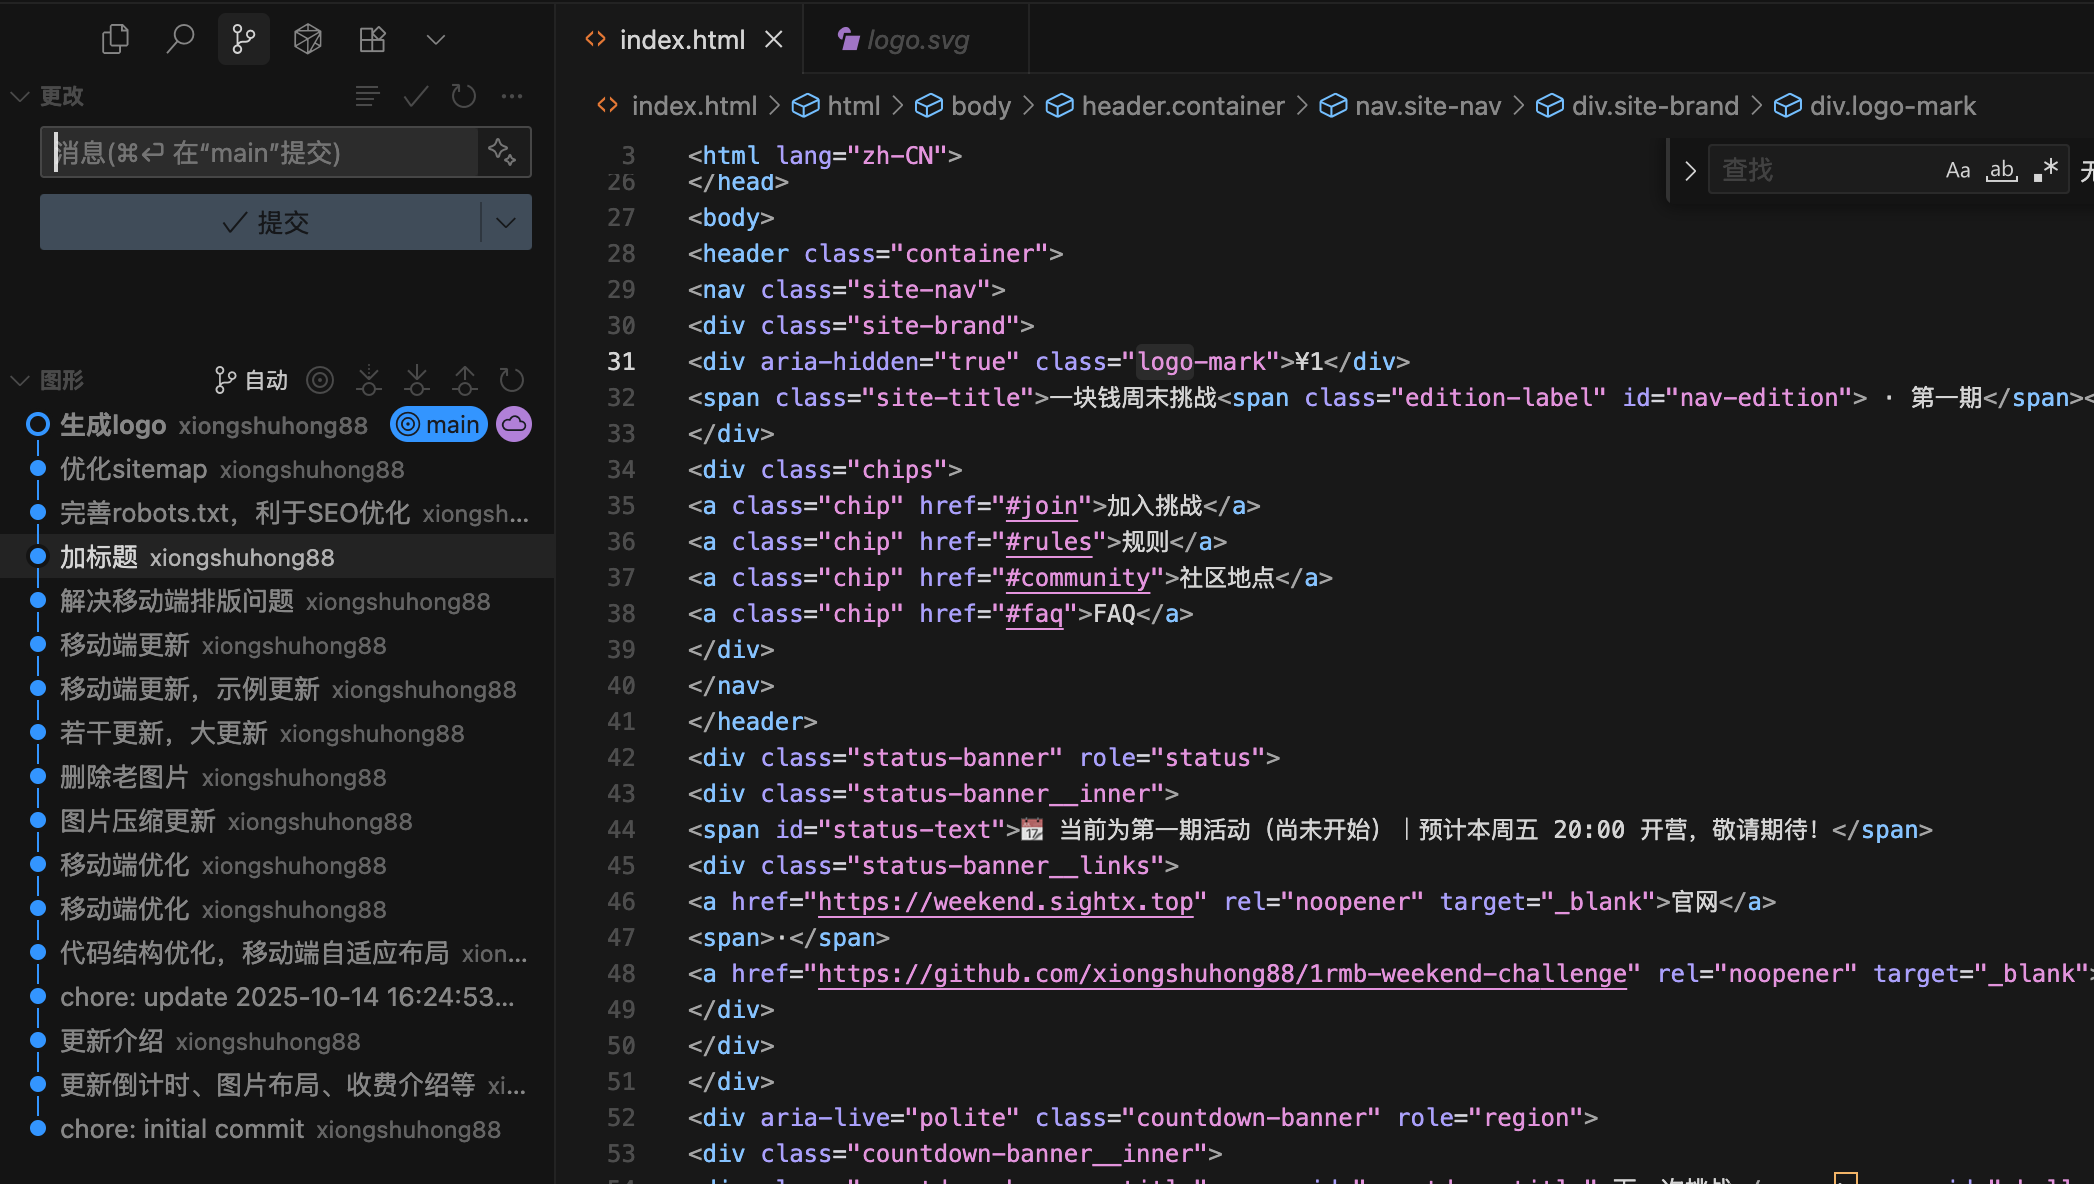2094x1184 pixels.
Task: Click the fetch icon in graph toolbar
Action: (x=369, y=380)
